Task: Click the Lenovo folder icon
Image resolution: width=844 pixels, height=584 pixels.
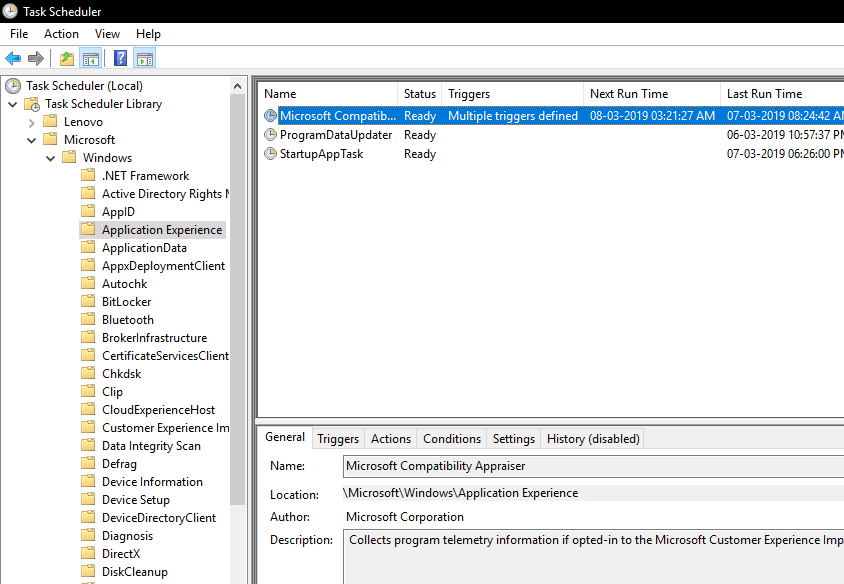Action: (50, 121)
